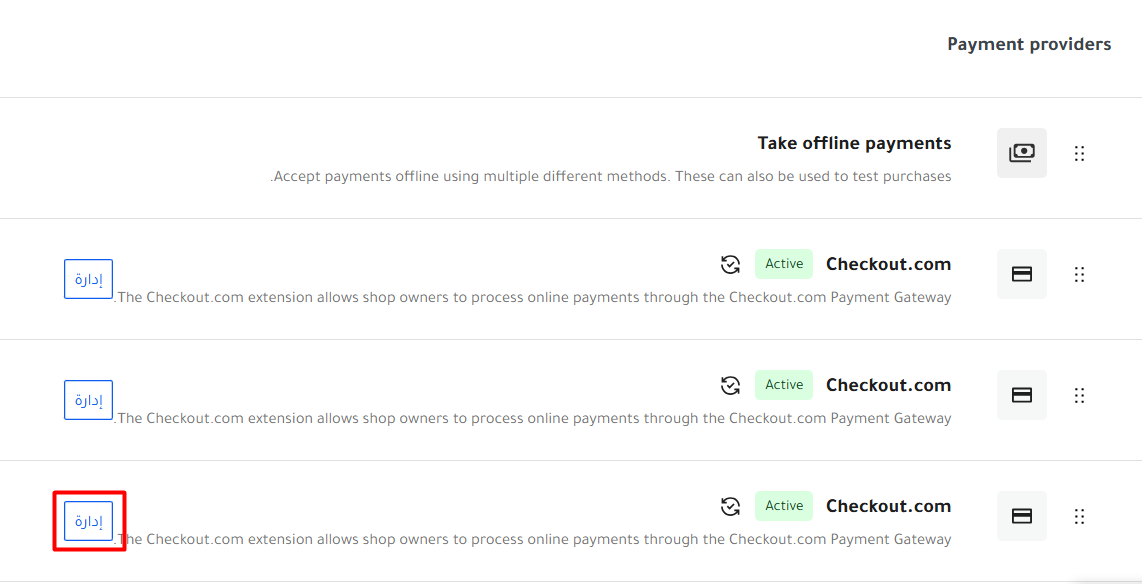Click the Active badge of the third Checkout.com row

tap(784, 506)
